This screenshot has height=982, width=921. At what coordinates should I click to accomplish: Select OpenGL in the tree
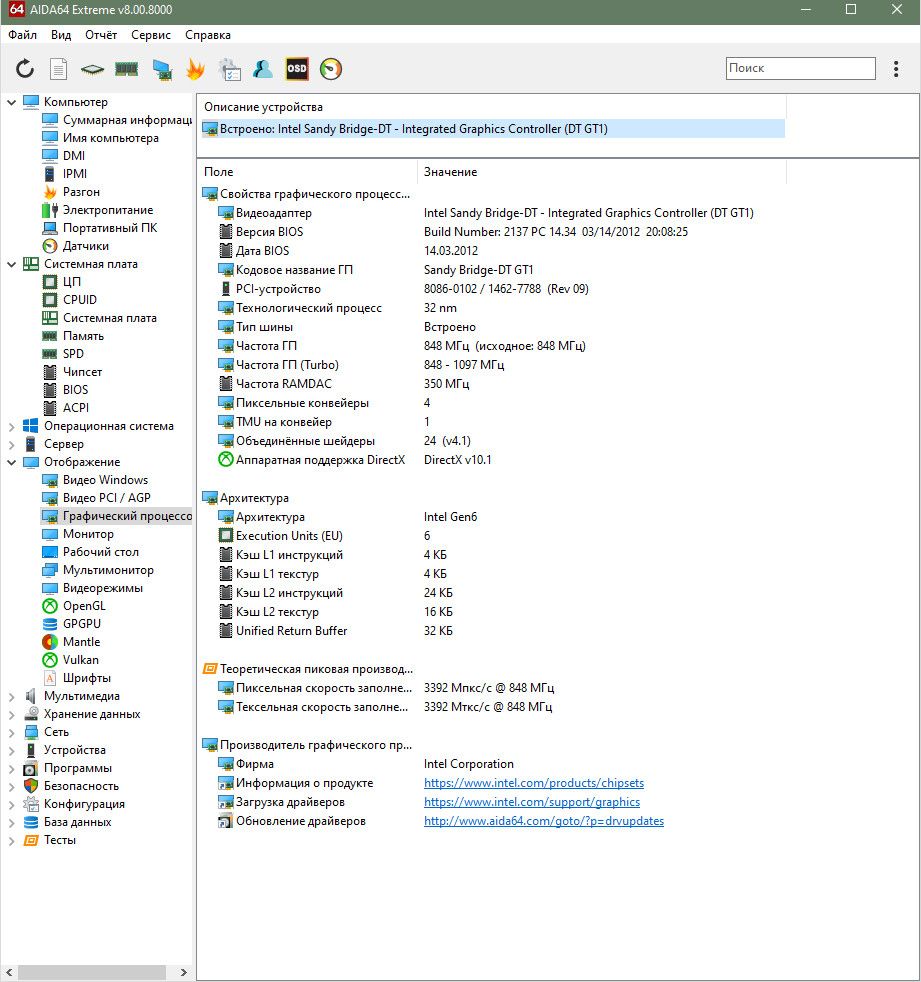coord(84,606)
